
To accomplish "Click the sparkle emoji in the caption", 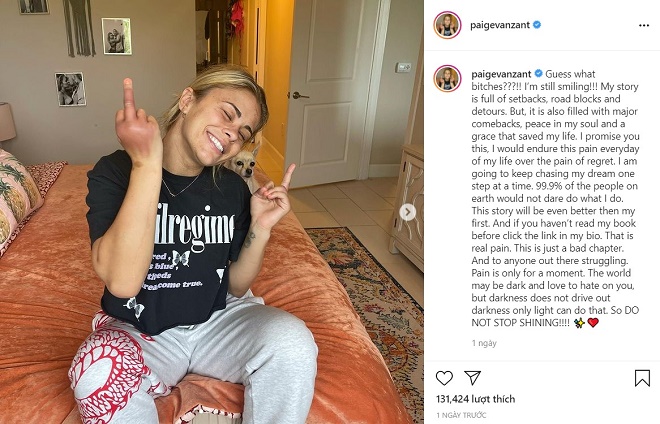I will tap(579, 323).
